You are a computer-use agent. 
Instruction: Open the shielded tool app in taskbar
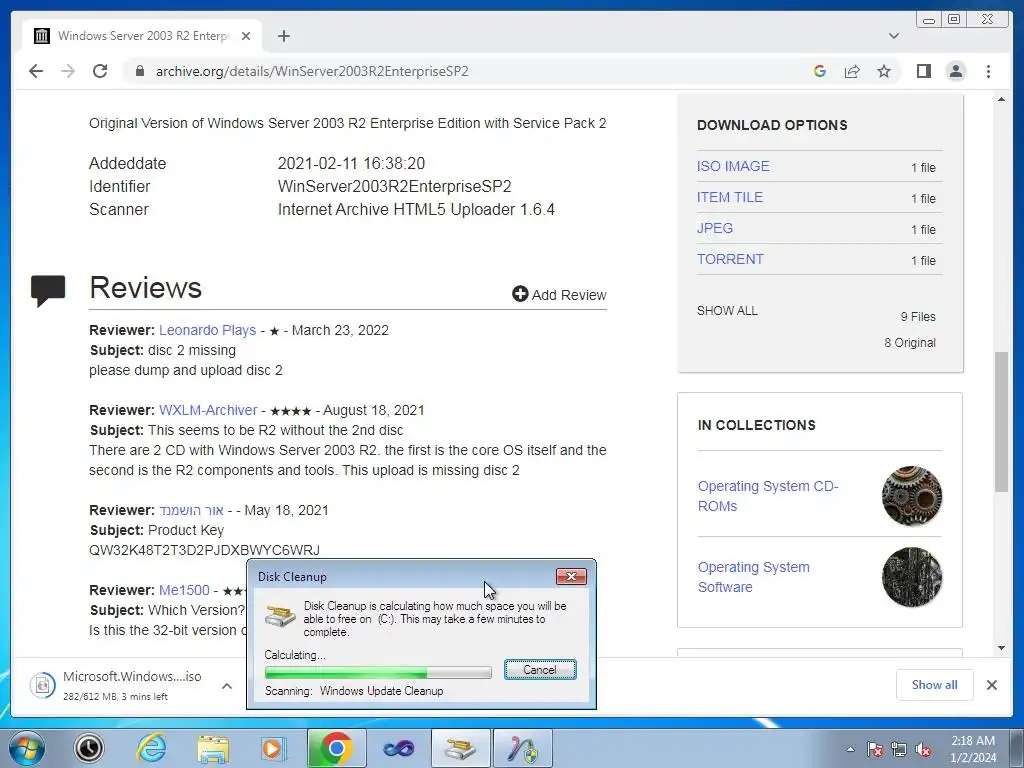coord(522,748)
